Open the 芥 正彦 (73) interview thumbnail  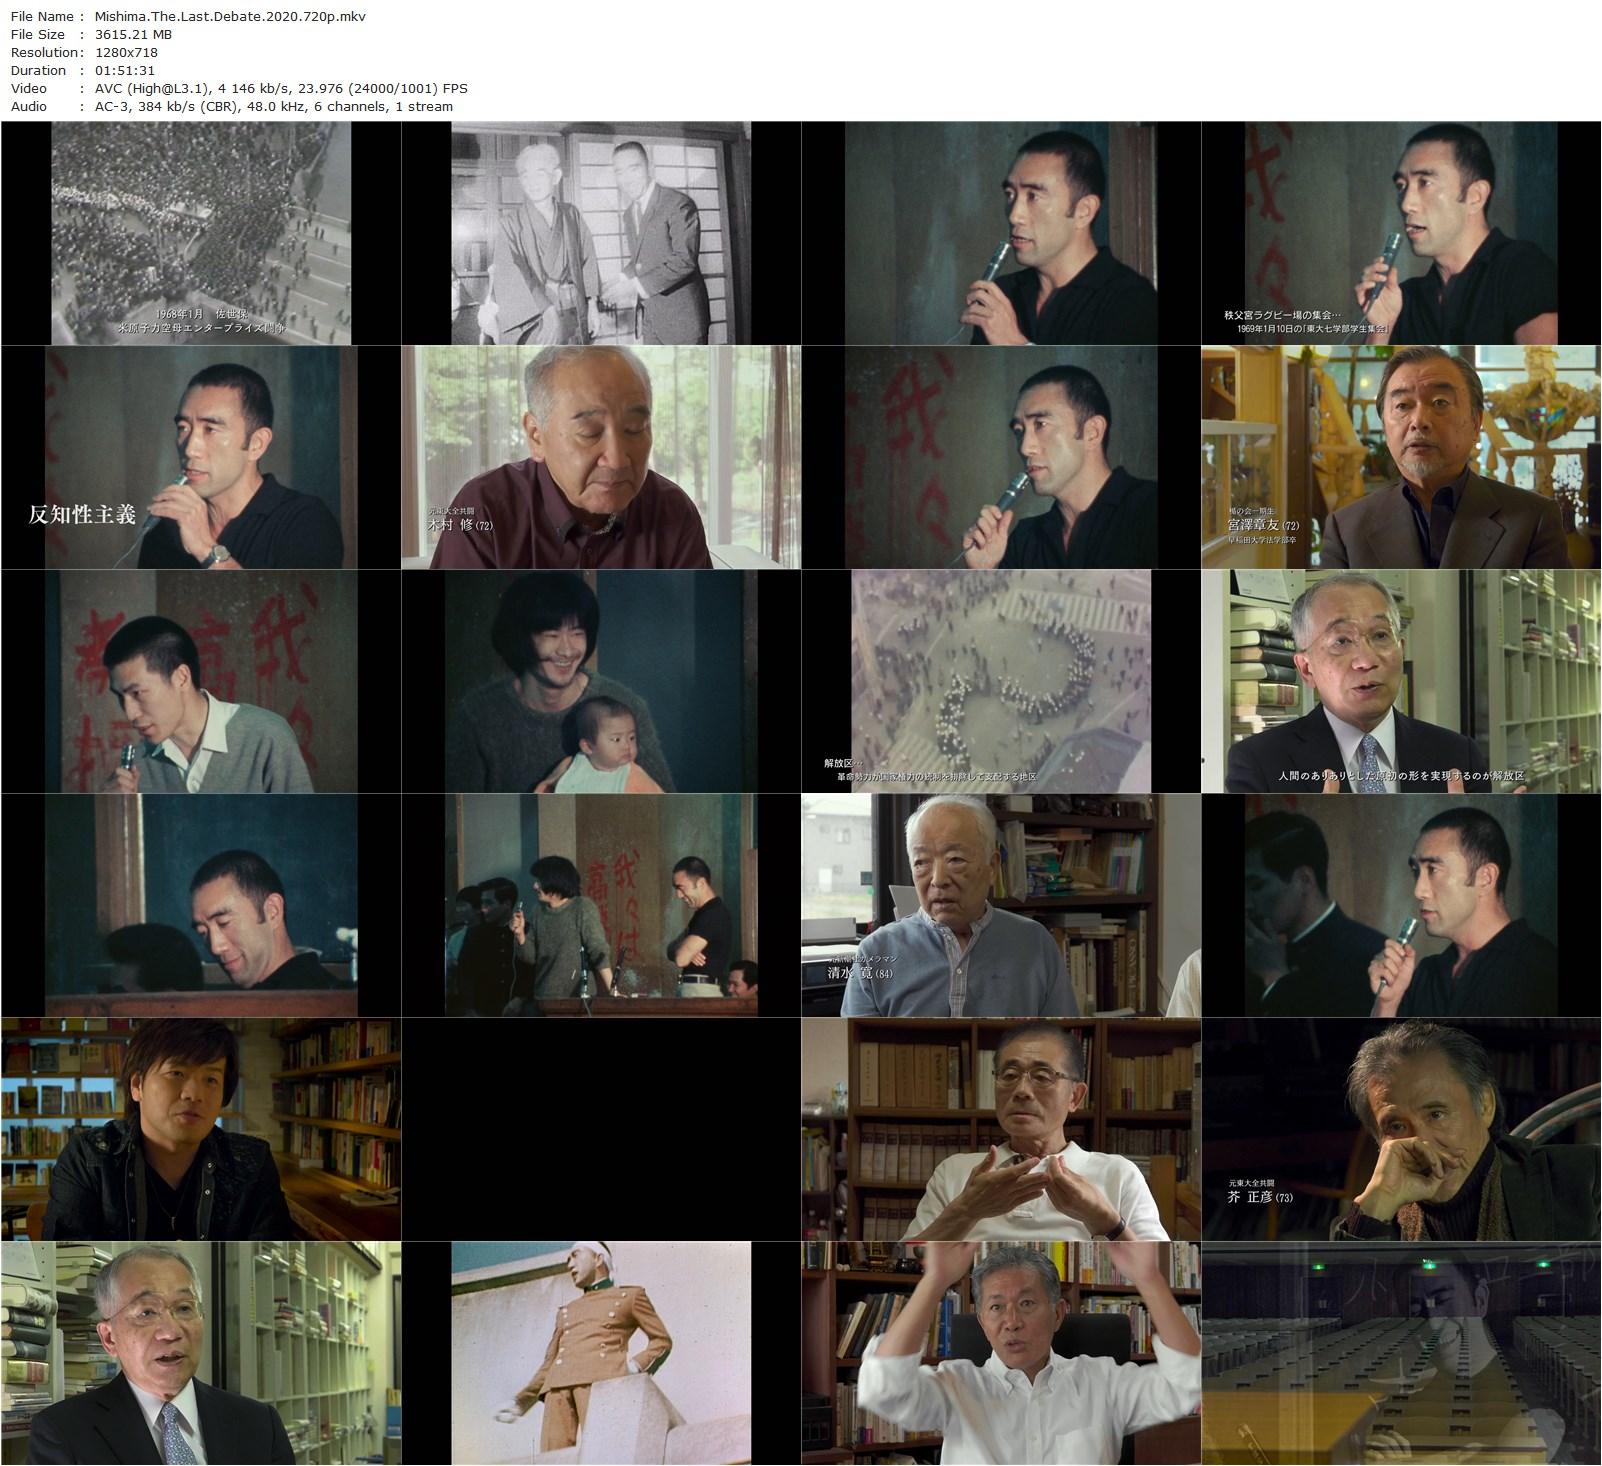(1400, 1130)
